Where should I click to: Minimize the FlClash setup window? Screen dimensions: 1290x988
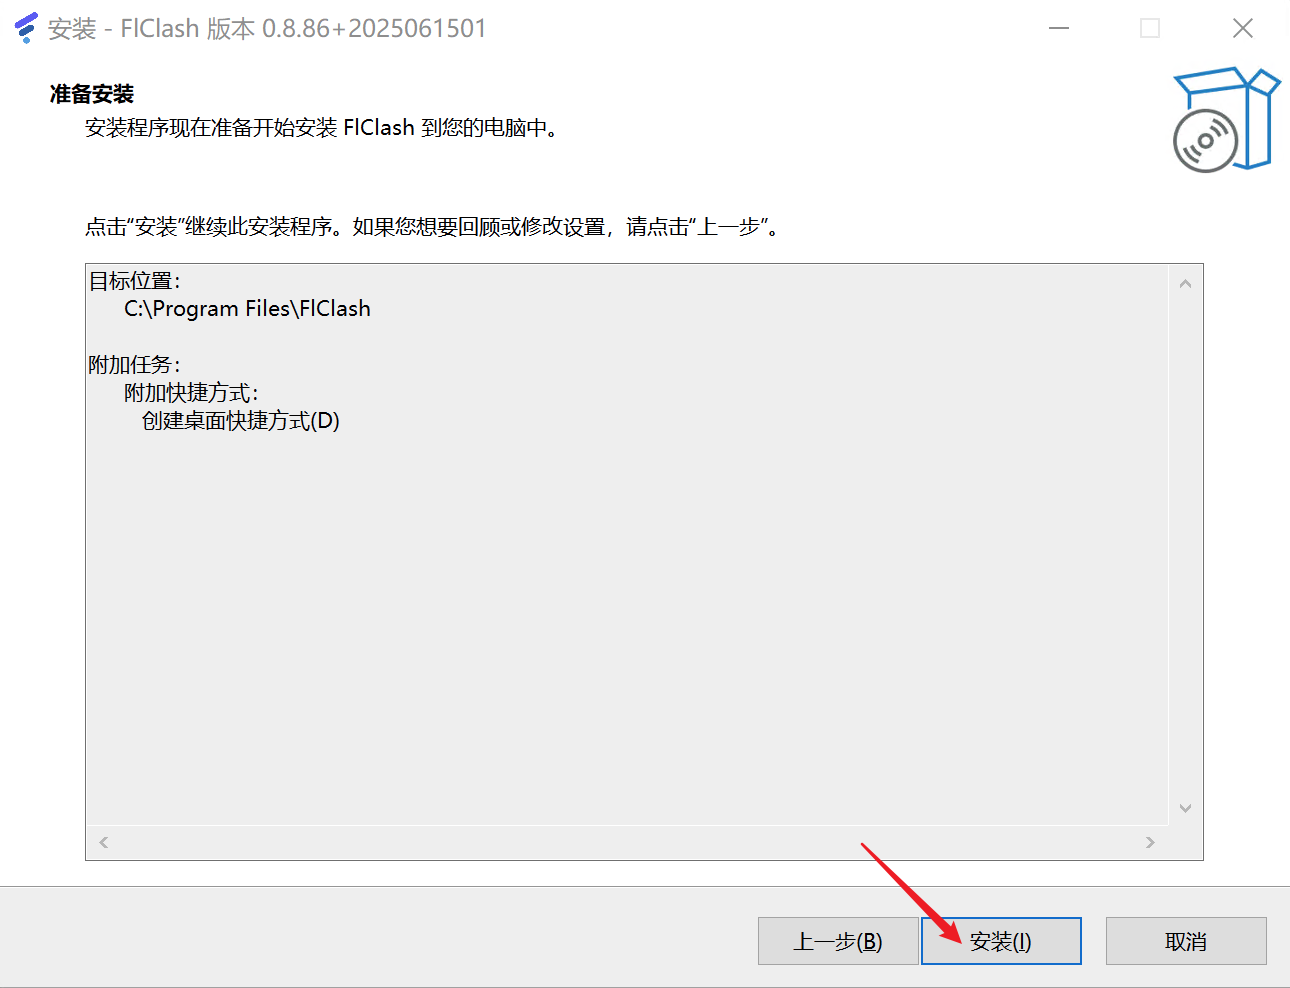(x=1059, y=28)
